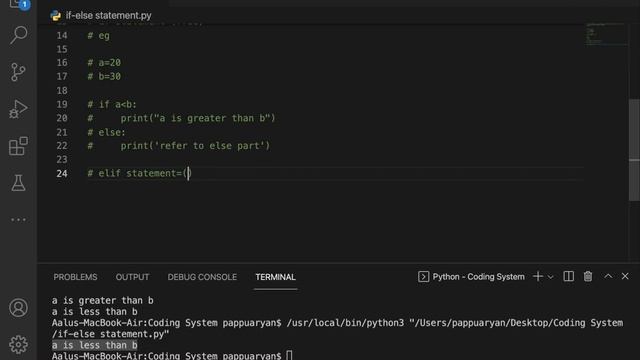Open the Search view in activity bar

click(18, 35)
